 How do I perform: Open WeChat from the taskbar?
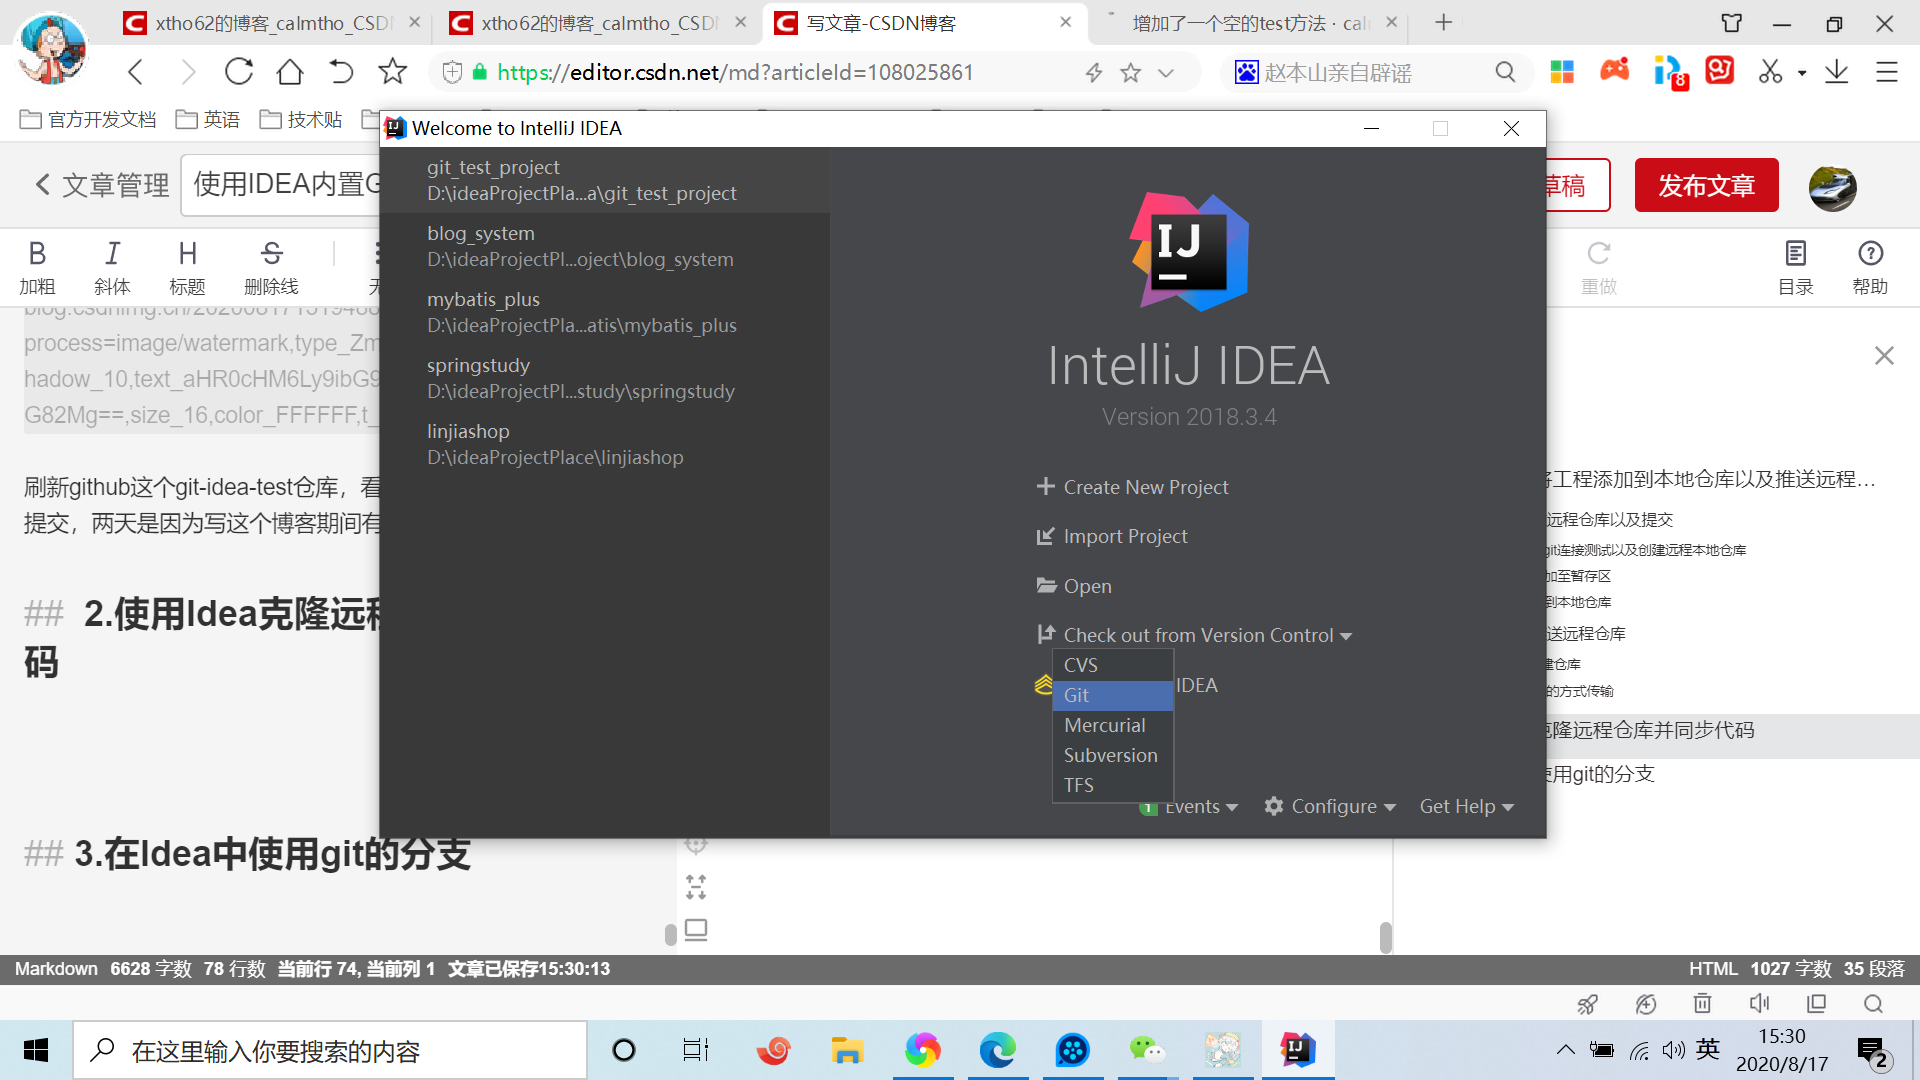click(1147, 1050)
